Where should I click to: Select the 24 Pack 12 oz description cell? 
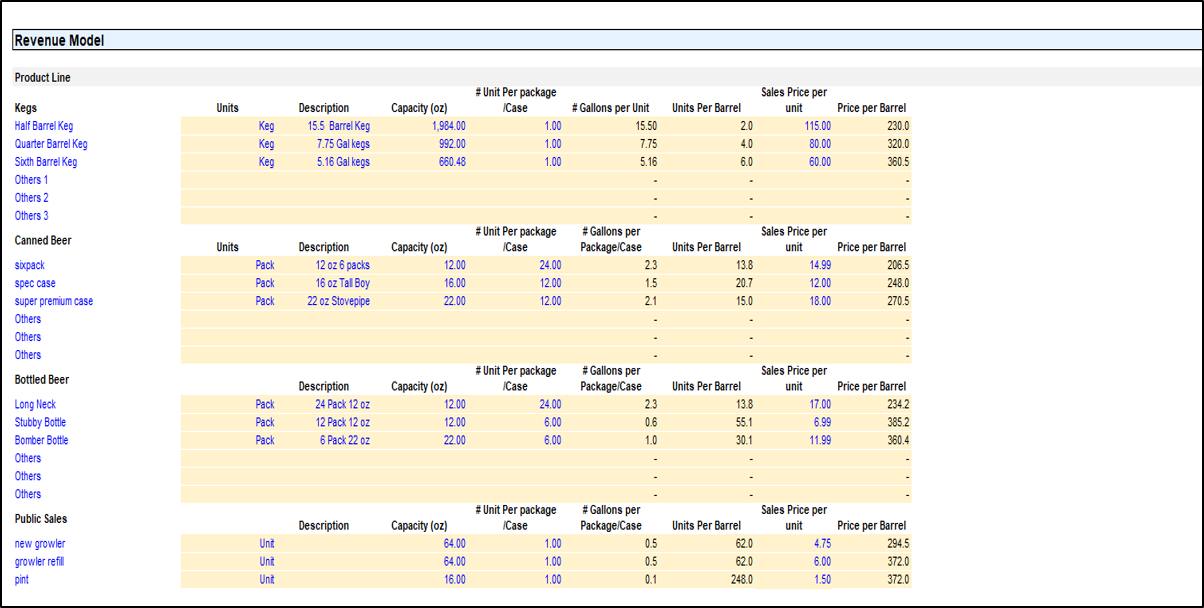tap(342, 404)
